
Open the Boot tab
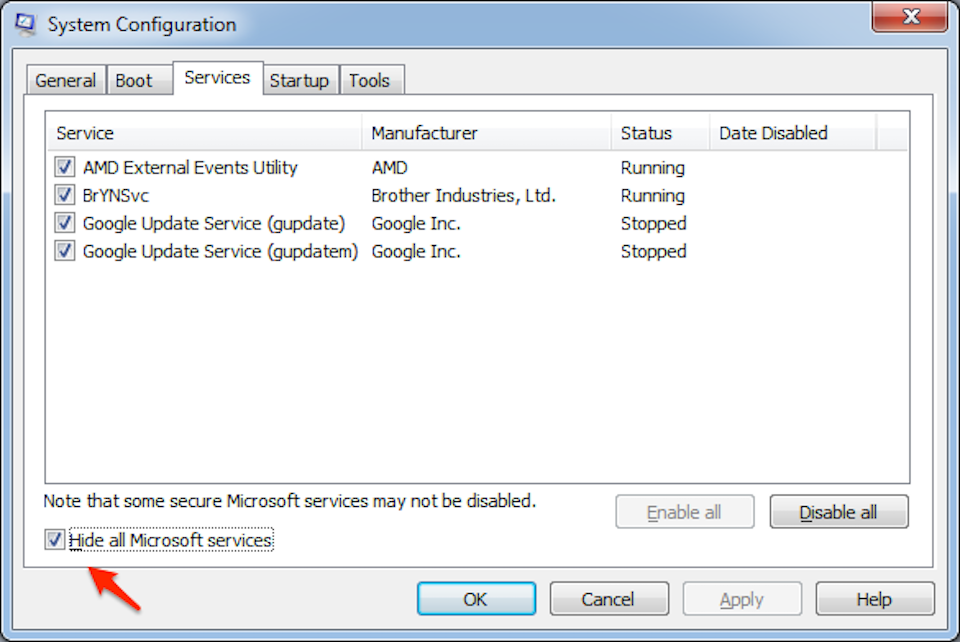(134, 81)
